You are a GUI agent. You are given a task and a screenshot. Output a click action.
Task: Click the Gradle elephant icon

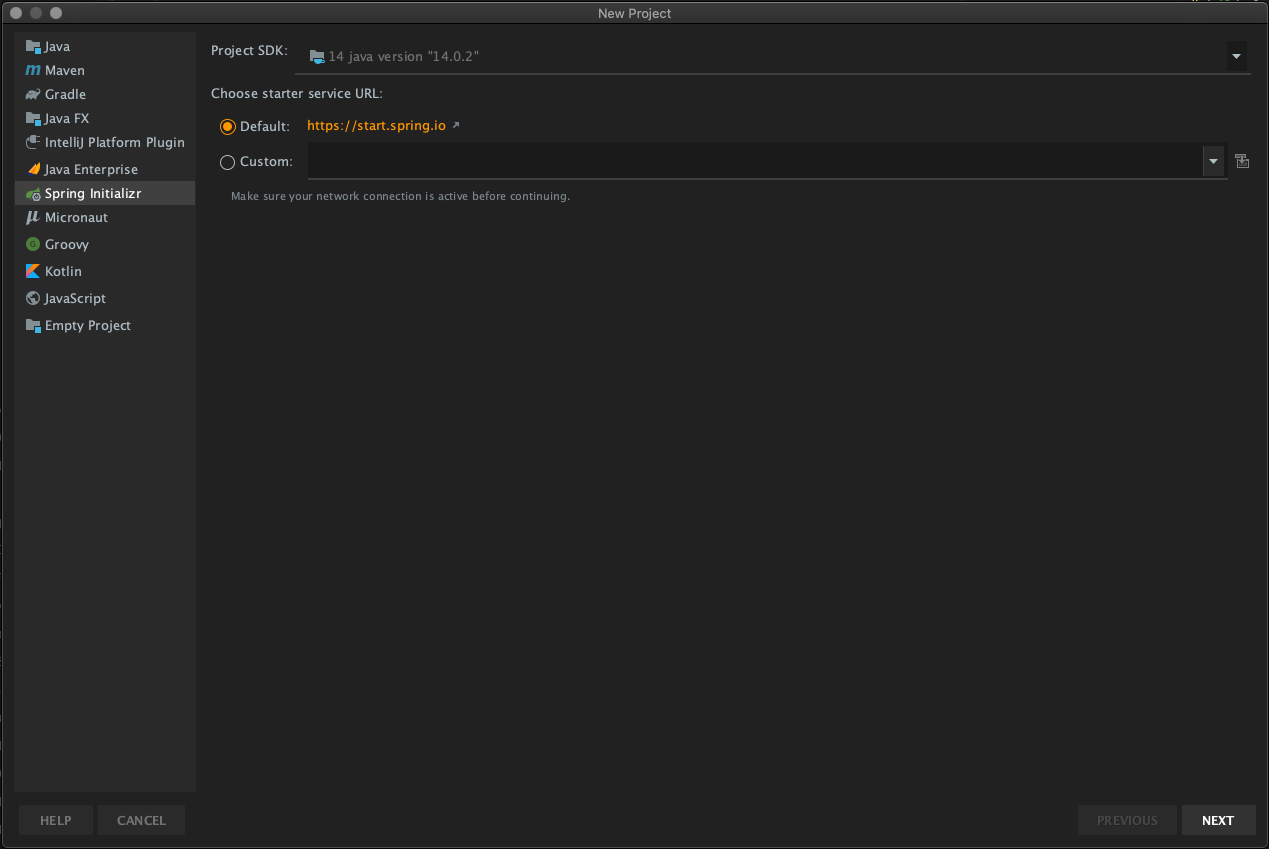(x=33, y=95)
